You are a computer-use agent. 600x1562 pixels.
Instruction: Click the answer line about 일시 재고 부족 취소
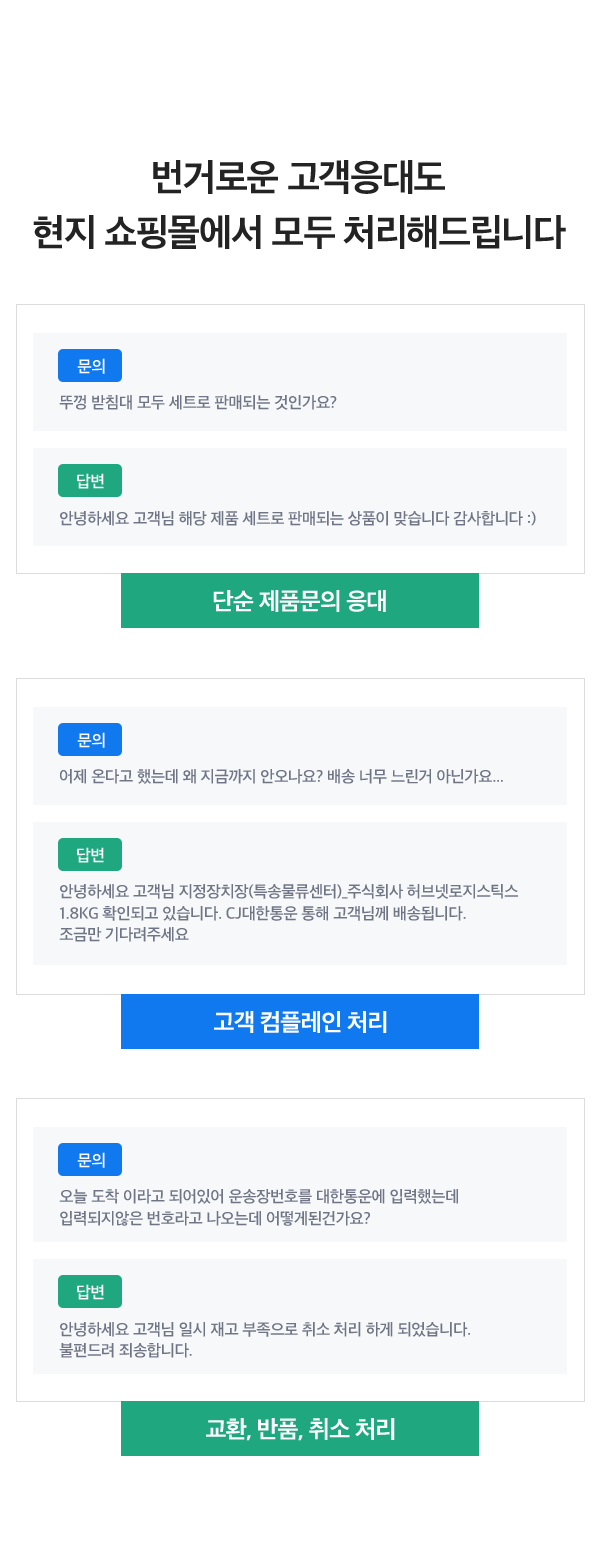click(264, 1329)
